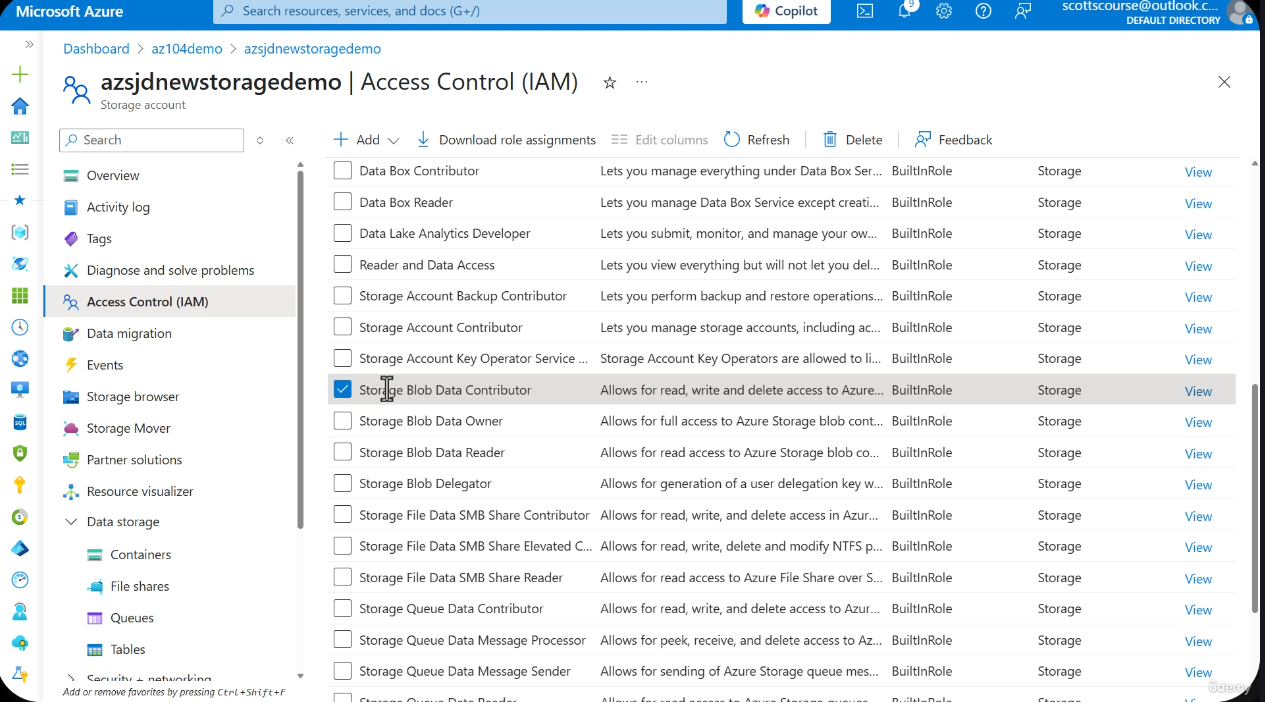Image resolution: width=1265 pixels, height=707 pixels.
Task: Uncheck Storage Blob Data Contributor
Action: (341, 389)
